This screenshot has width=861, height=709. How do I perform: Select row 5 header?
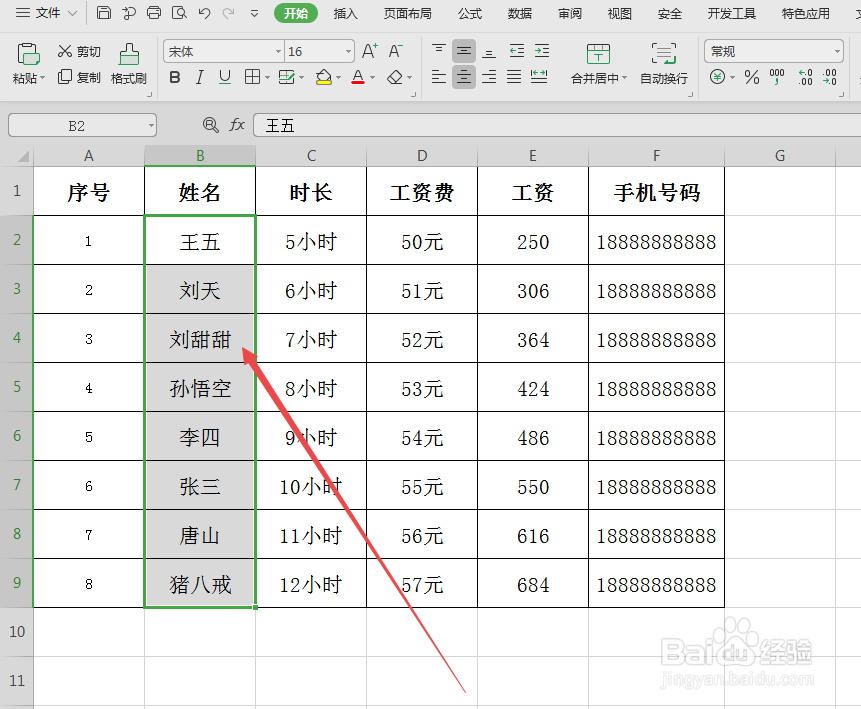(x=17, y=387)
